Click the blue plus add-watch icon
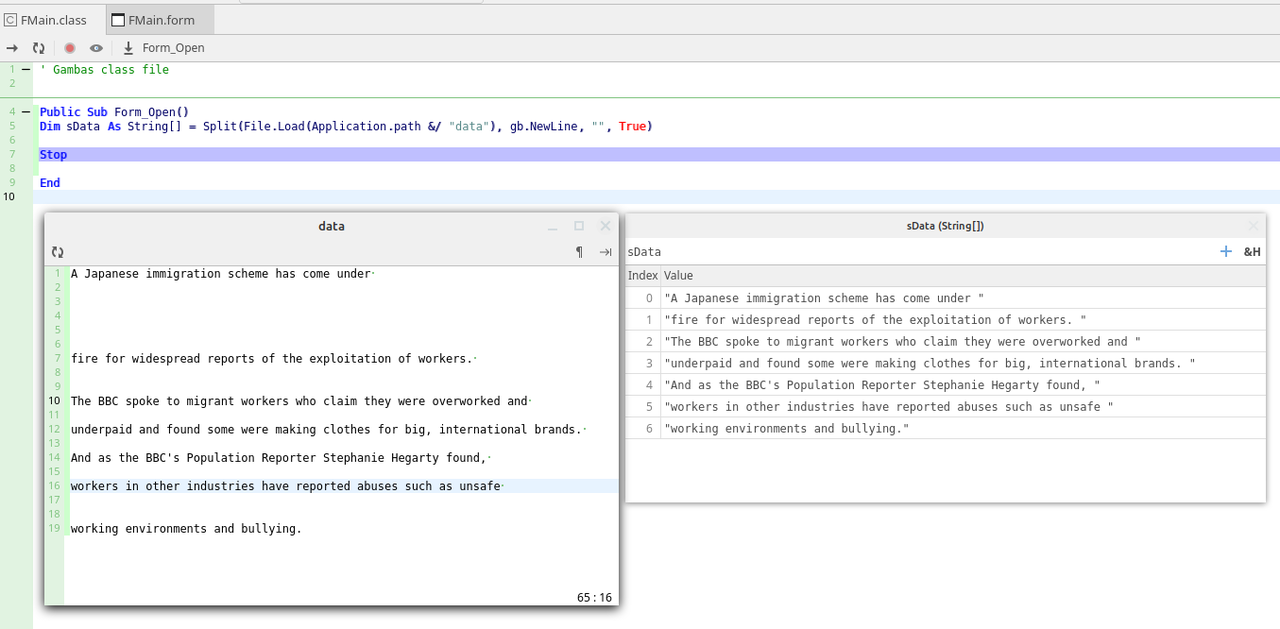This screenshot has height=629, width=1280. (x=1226, y=252)
